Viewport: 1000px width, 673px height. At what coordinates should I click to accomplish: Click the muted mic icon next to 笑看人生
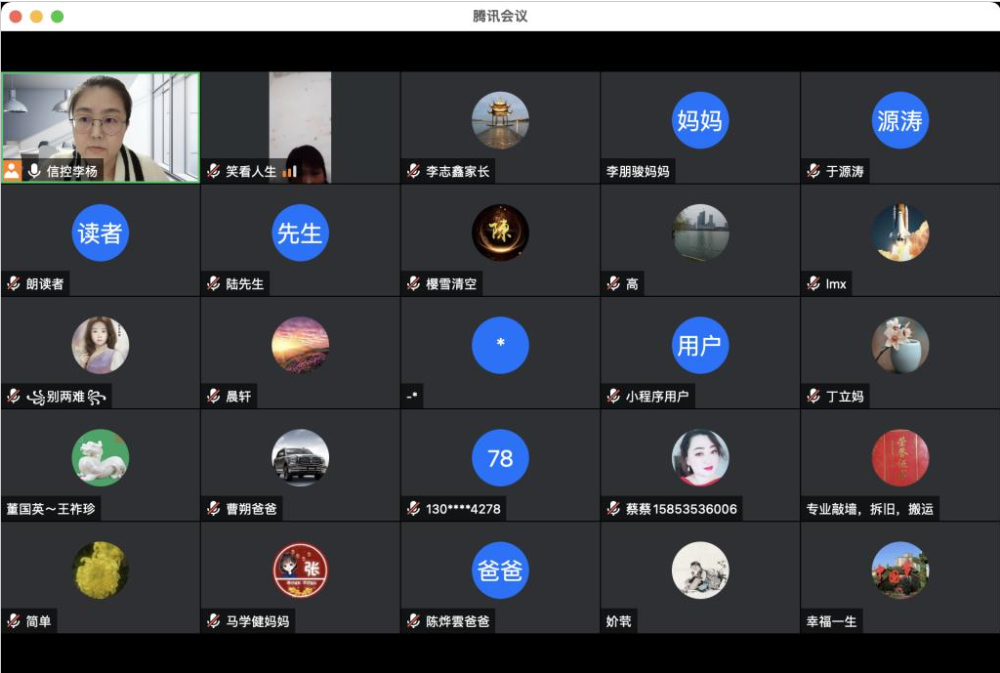tap(213, 171)
